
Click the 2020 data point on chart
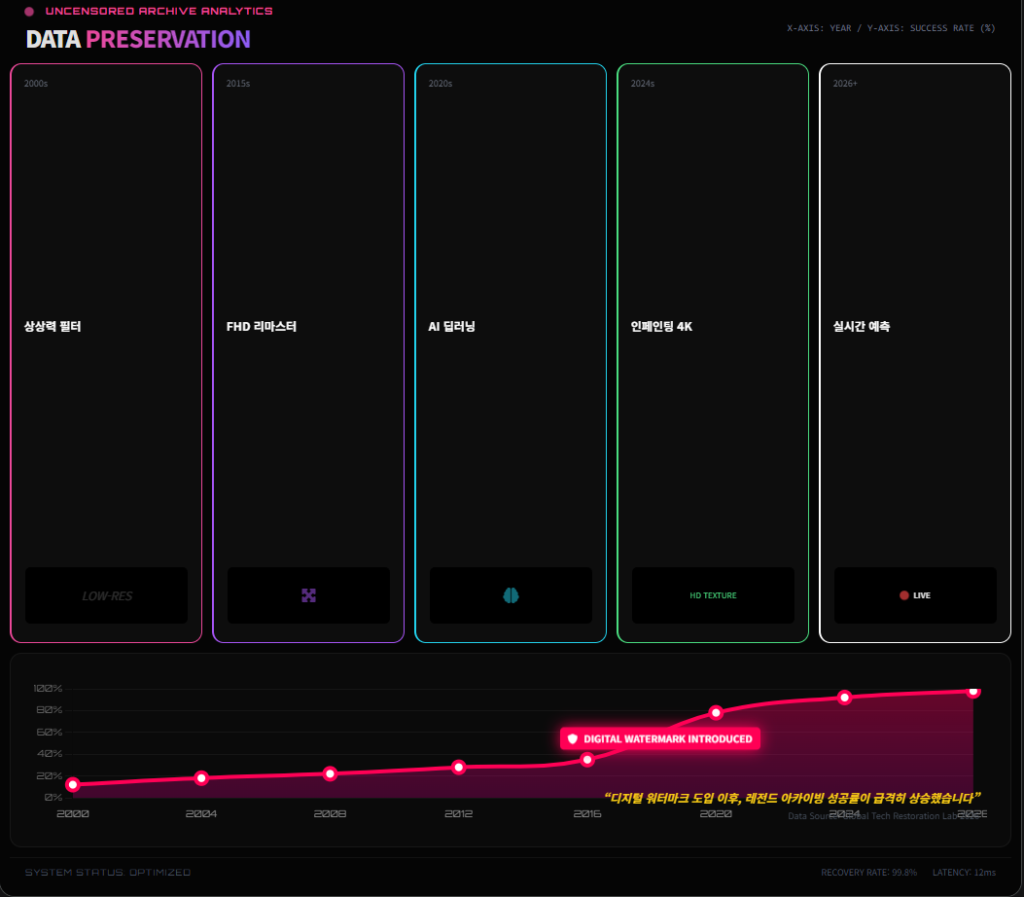click(x=716, y=713)
